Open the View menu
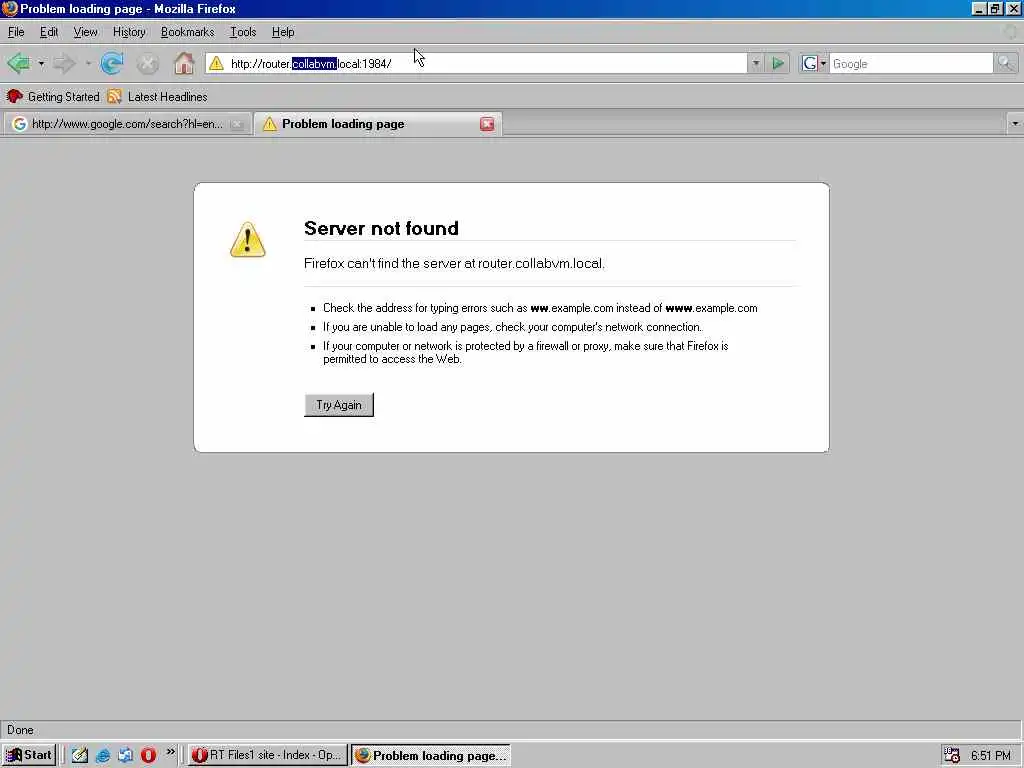The width and height of the screenshot is (1024, 768). click(x=86, y=32)
